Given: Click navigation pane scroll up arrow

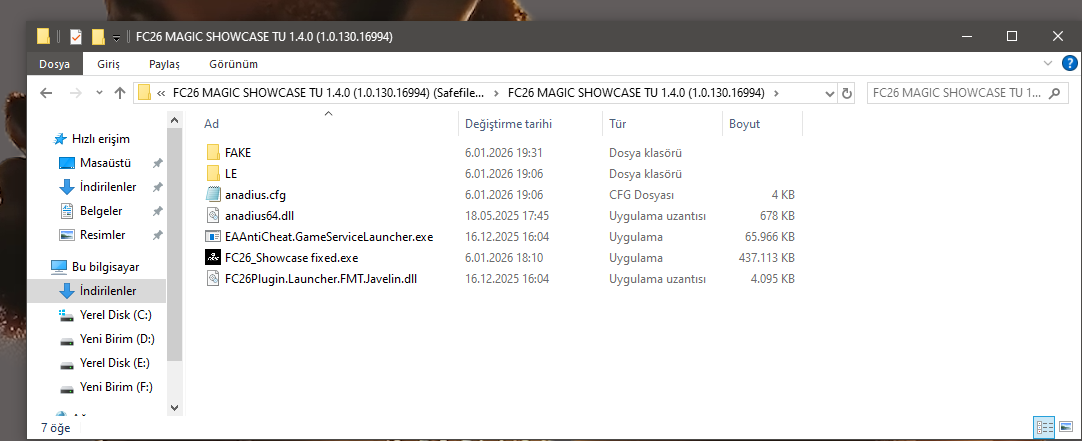Looking at the screenshot, I should coord(174,121).
